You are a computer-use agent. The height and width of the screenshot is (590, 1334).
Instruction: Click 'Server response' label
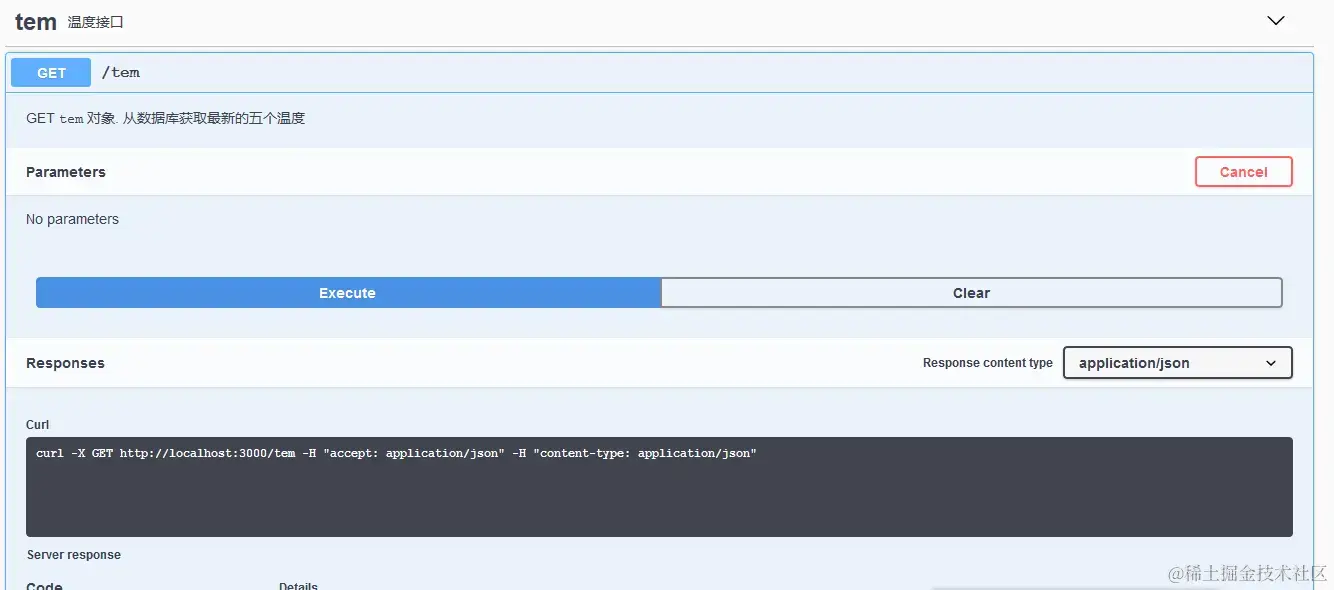(74, 555)
